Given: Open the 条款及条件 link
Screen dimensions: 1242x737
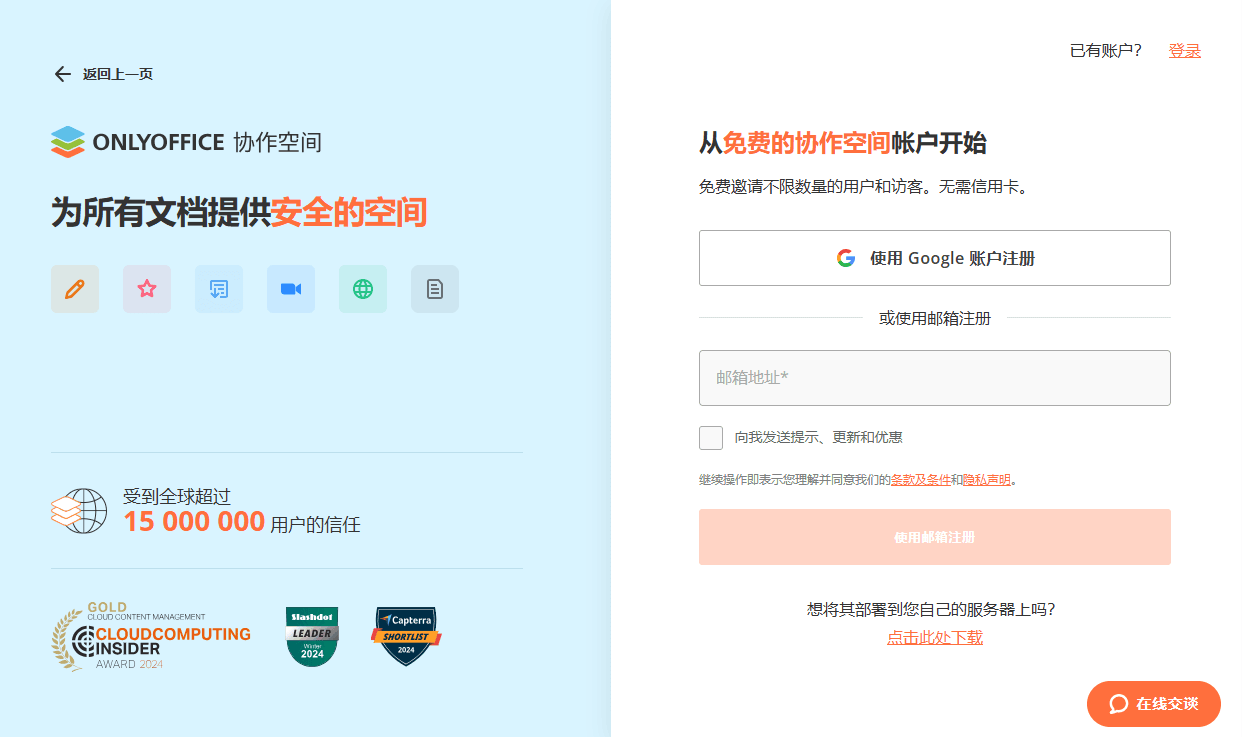Looking at the screenshot, I should tap(921, 480).
